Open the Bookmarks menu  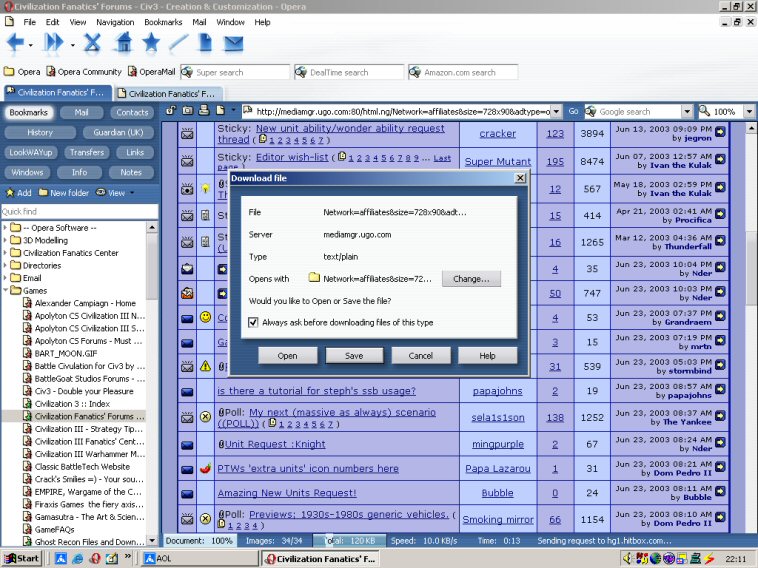coord(163,22)
